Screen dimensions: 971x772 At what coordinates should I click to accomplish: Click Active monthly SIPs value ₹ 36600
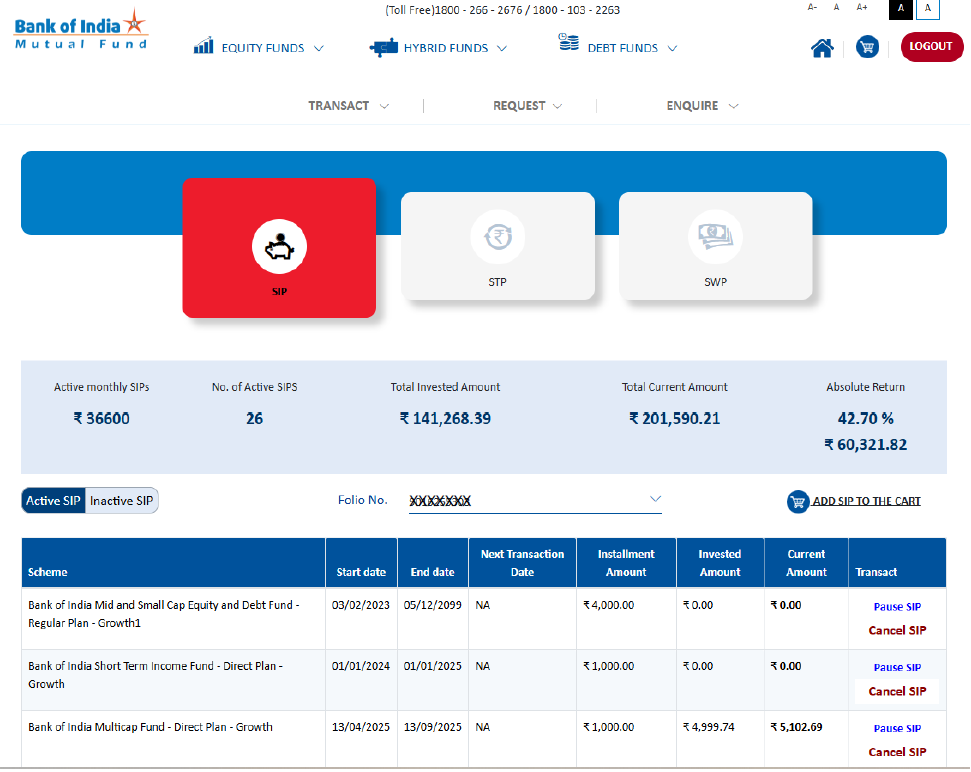(102, 419)
